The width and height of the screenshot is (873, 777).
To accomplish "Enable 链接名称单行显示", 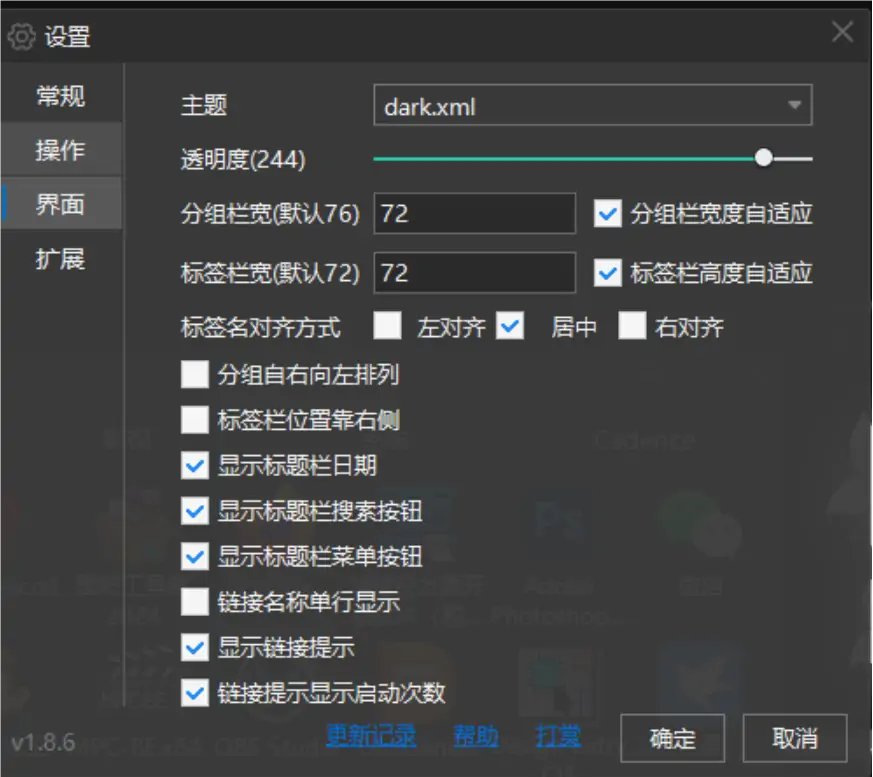I will (x=195, y=602).
